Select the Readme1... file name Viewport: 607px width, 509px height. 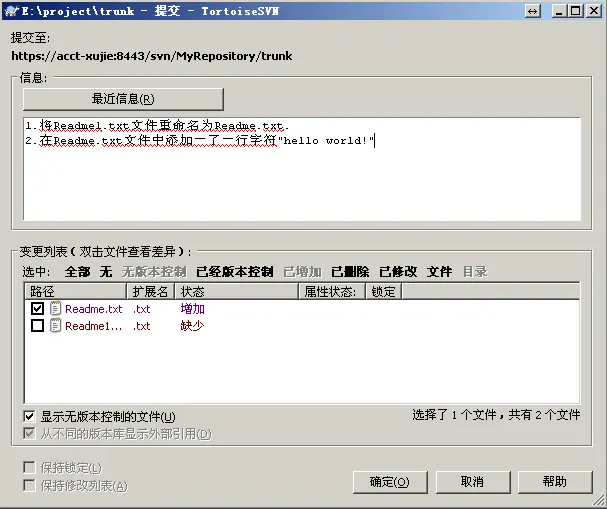click(x=94, y=326)
